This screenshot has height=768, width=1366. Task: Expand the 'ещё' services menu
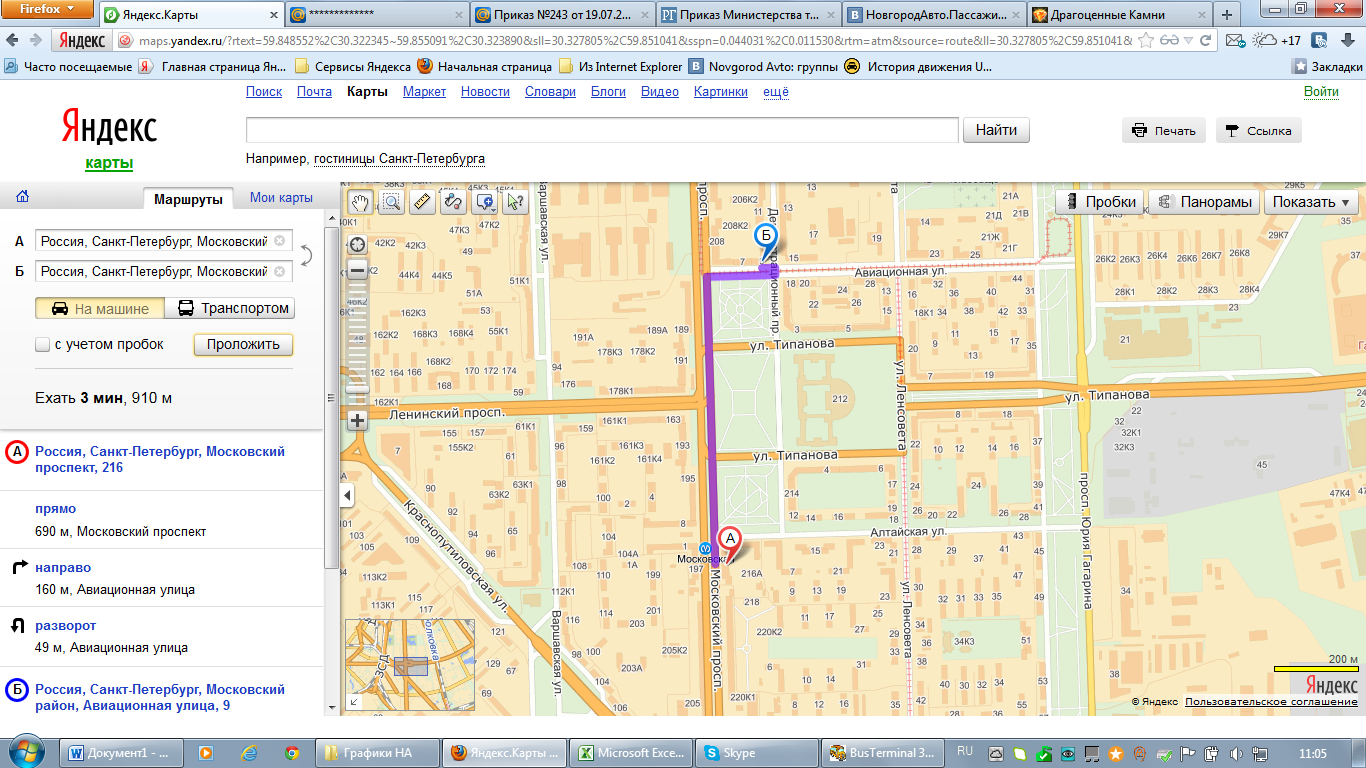pyautogui.click(x=776, y=92)
